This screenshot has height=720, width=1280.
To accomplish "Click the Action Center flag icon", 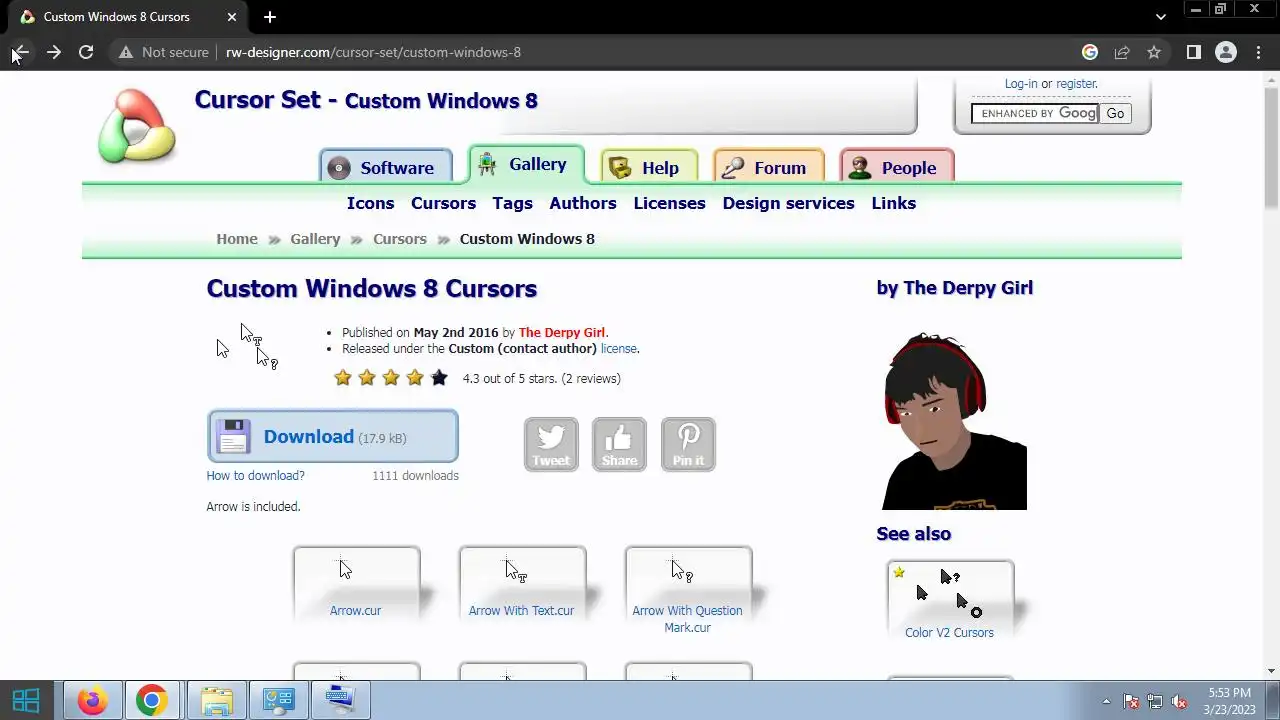I will point(1131,702).
